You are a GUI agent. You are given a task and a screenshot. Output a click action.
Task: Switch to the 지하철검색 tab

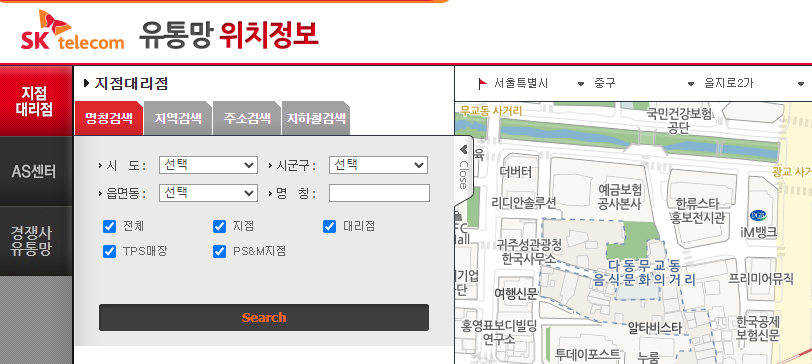pos(316,118)
